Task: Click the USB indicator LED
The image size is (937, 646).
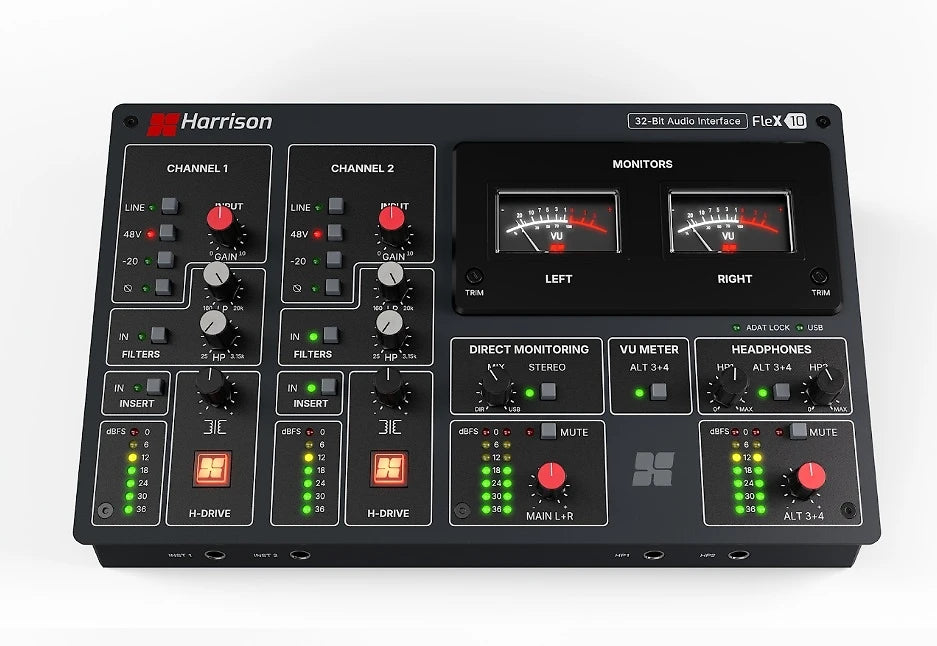Action: pos(800,327)
